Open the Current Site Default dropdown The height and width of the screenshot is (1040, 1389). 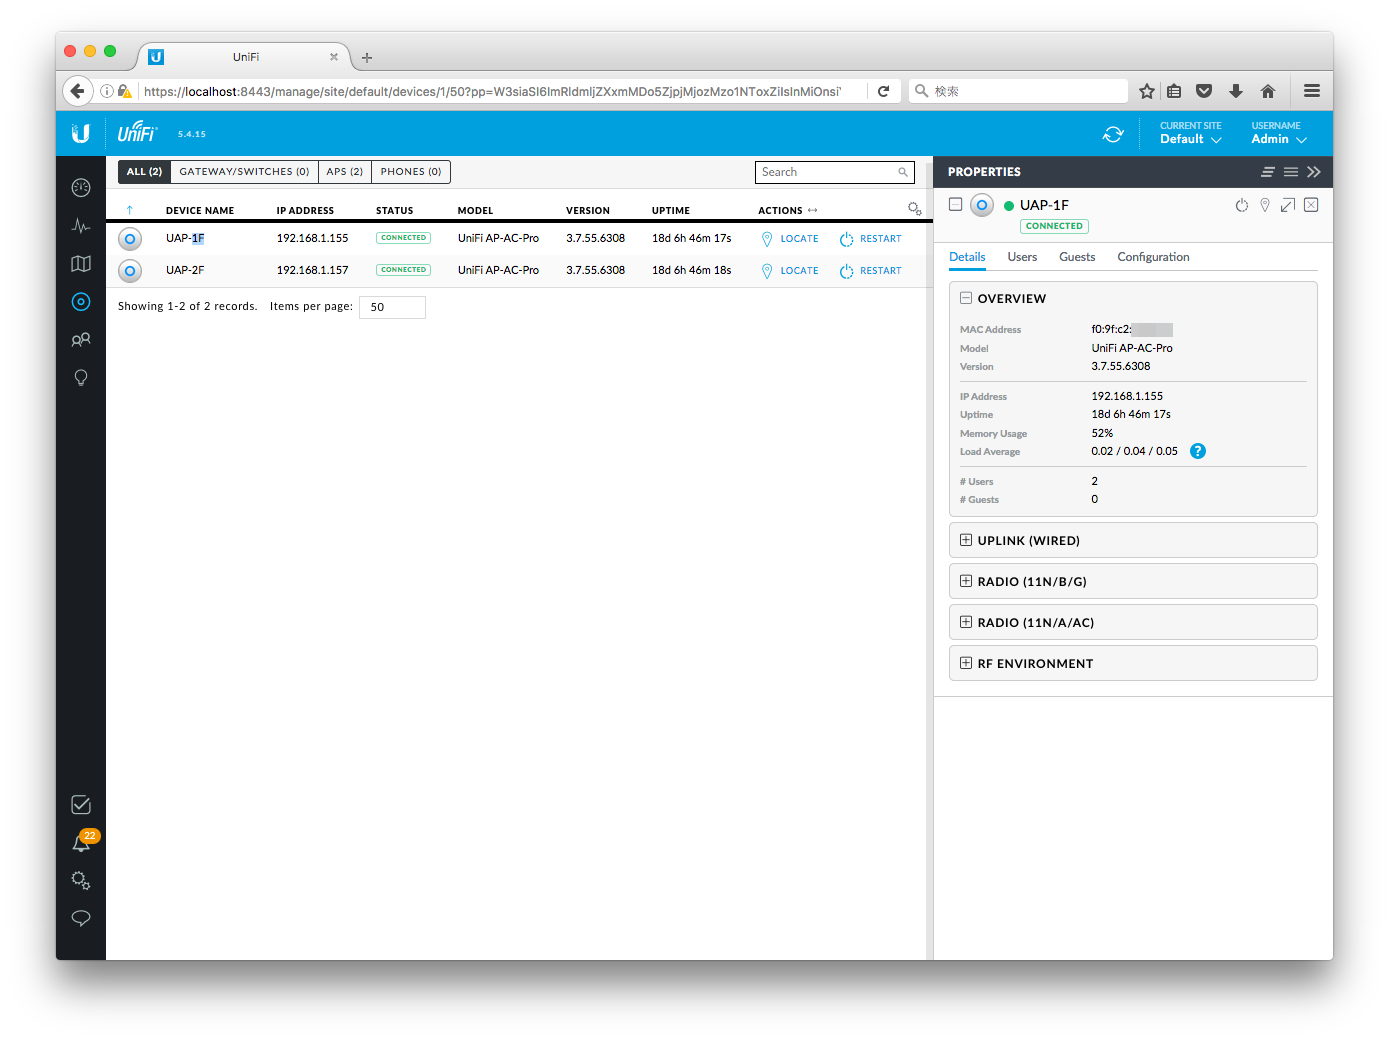(1191, 133)
